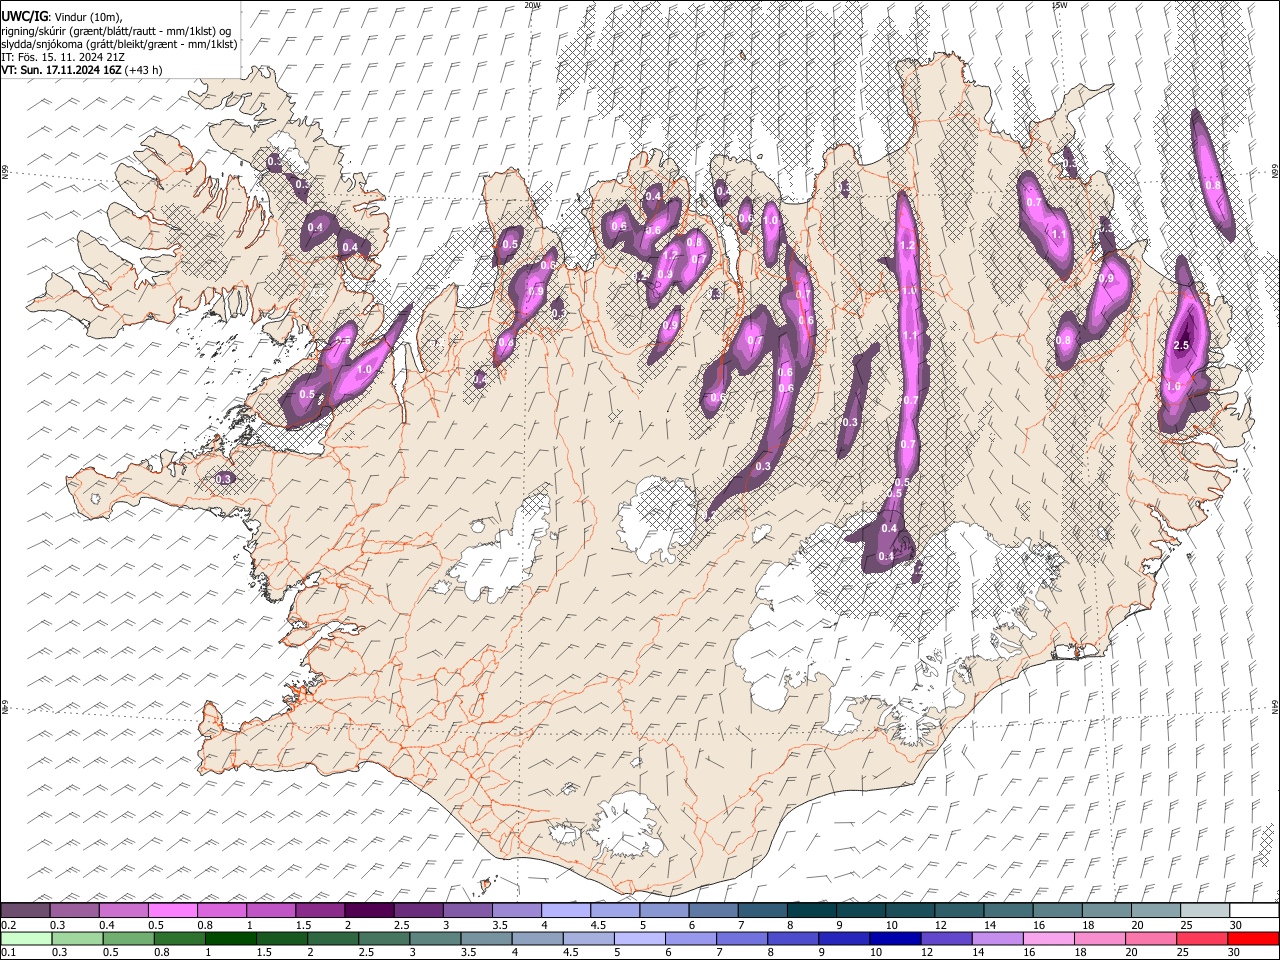Click the dull mauve 0.2 swatch in upper legend
The height and width of the screenshot is (960, 1280).
[25, 909]
